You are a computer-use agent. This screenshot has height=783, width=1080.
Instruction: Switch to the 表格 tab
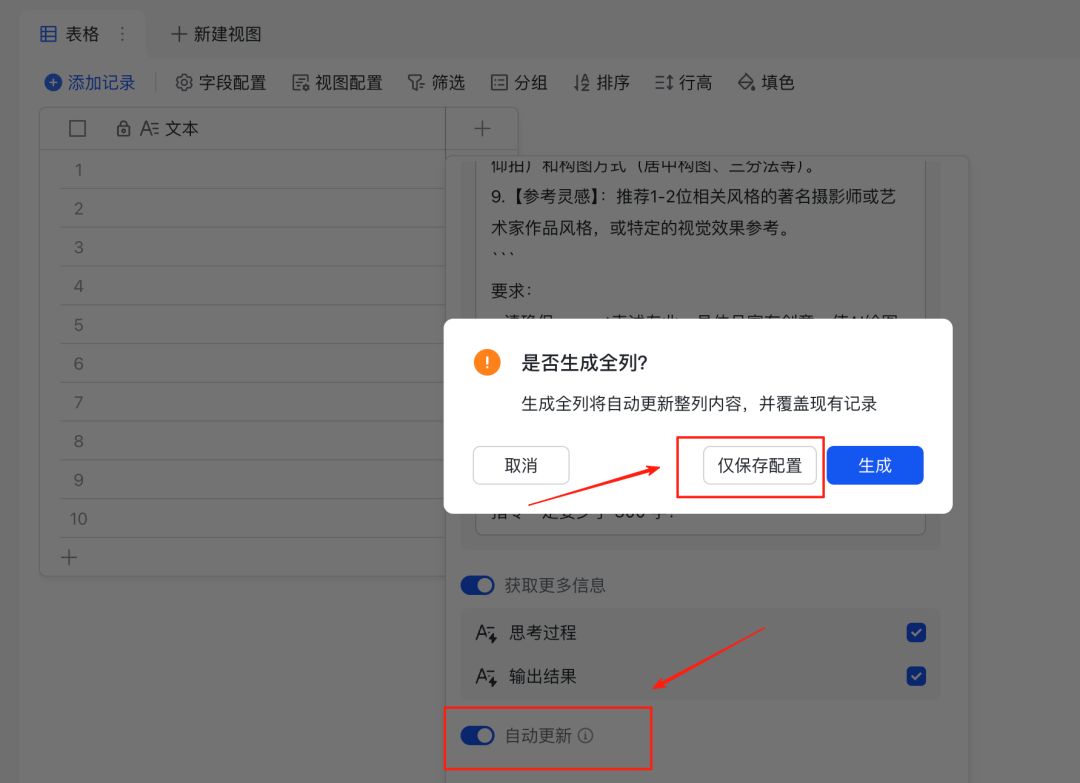pos(81,33)
